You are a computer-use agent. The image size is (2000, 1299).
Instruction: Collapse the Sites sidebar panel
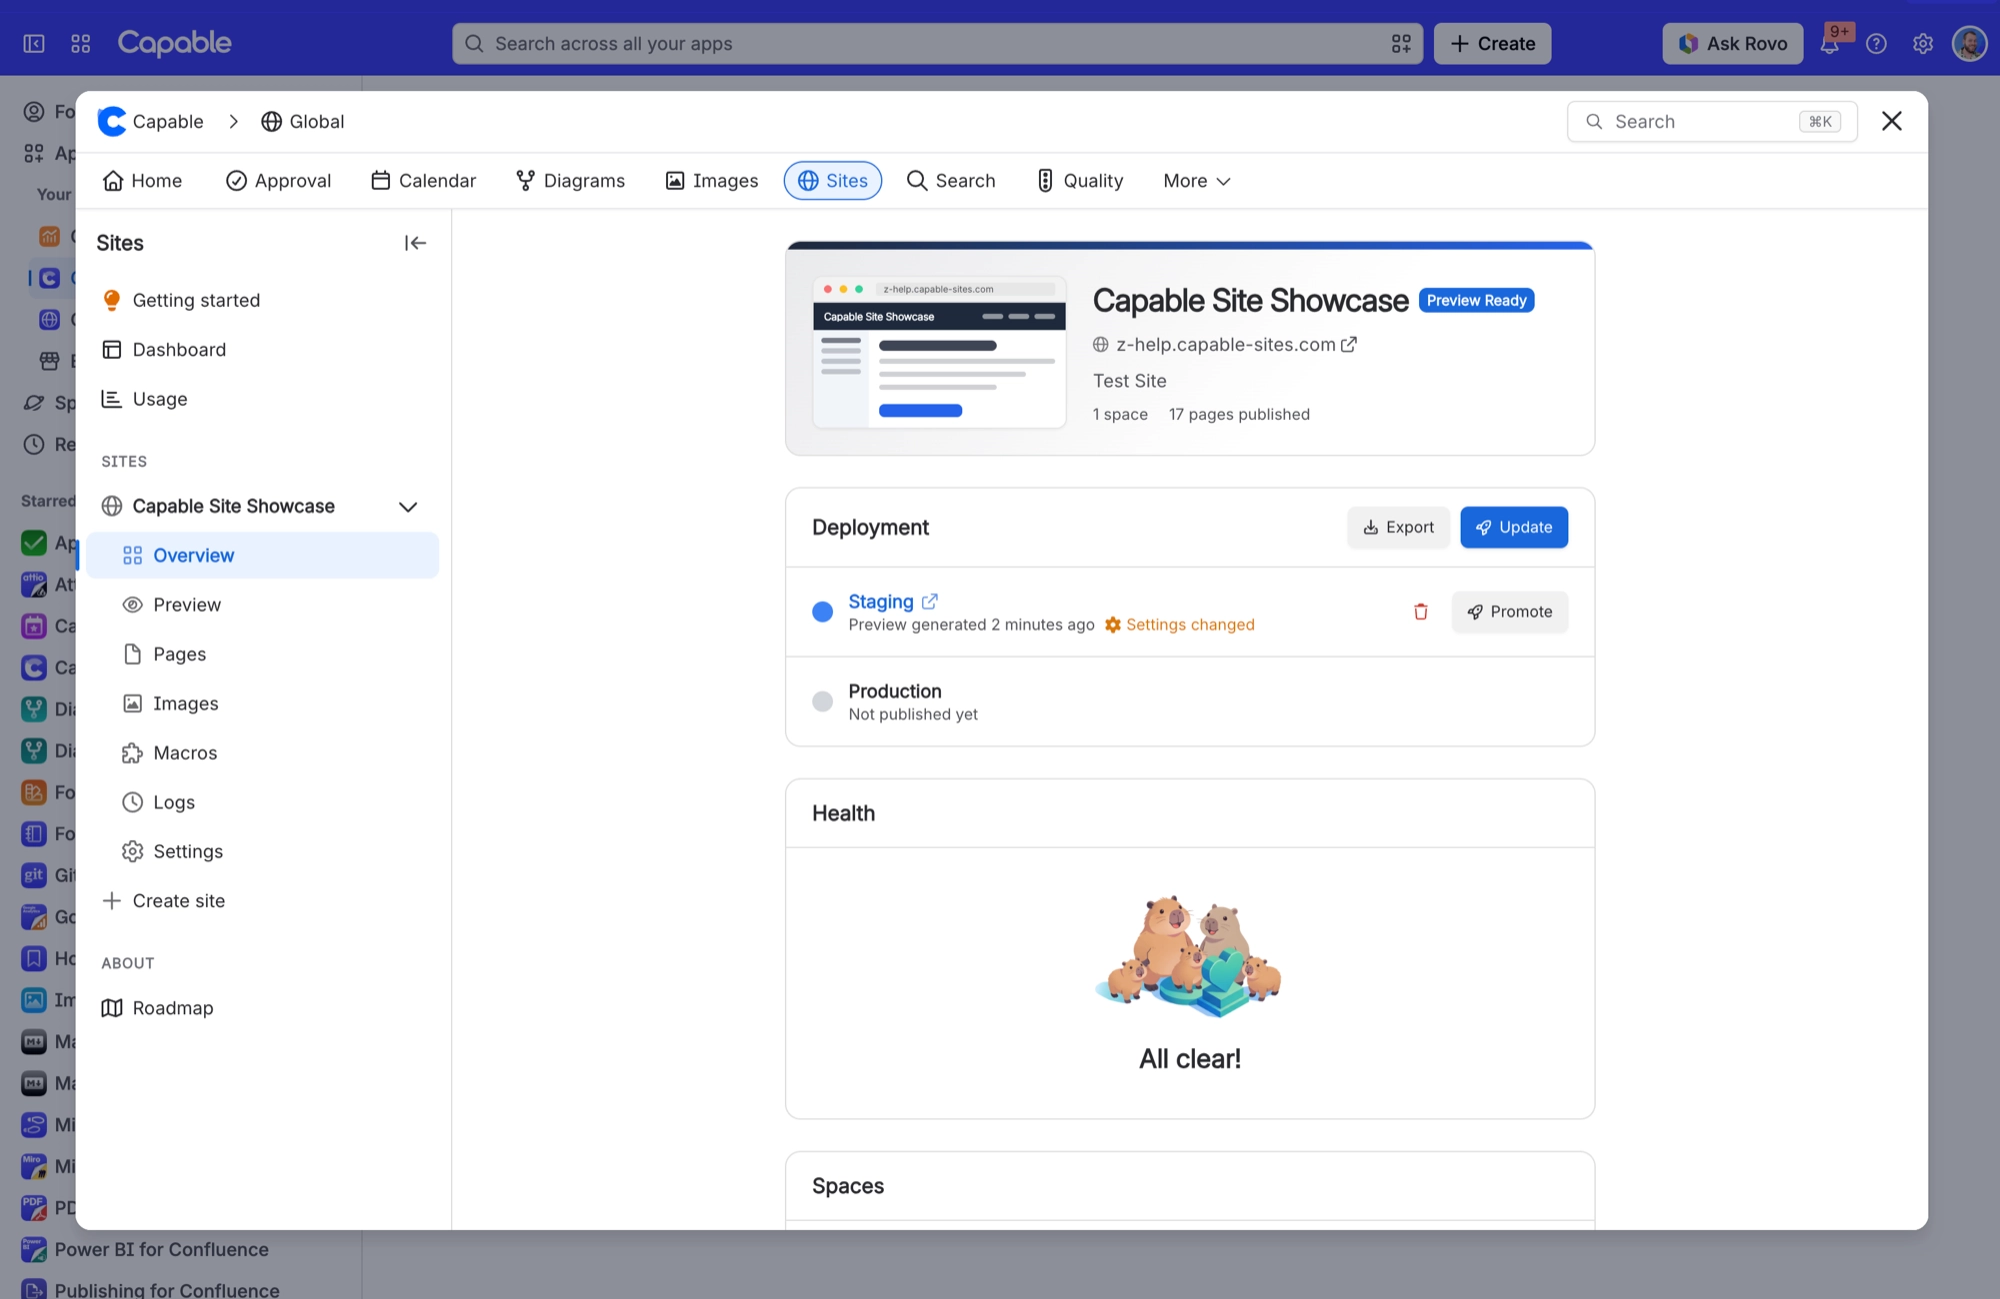415,243
